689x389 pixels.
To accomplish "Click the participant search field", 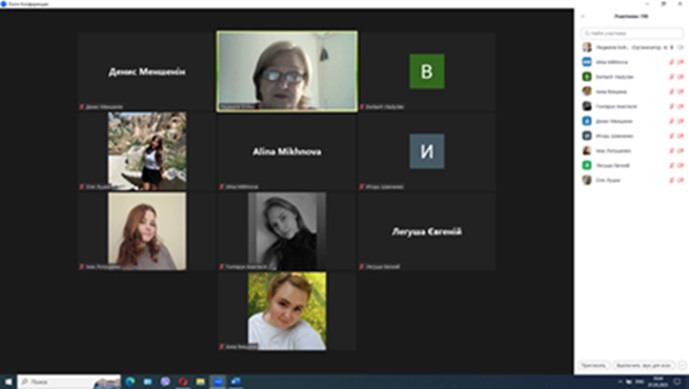I will click(x=631, y=33).
